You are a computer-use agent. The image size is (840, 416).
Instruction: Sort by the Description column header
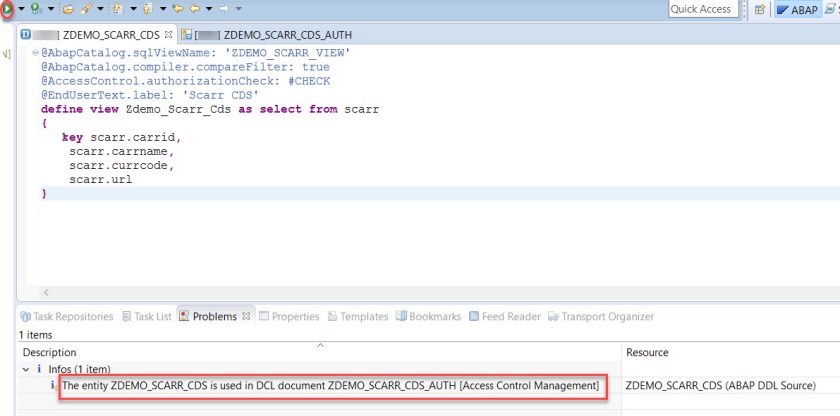coord(320,352)
